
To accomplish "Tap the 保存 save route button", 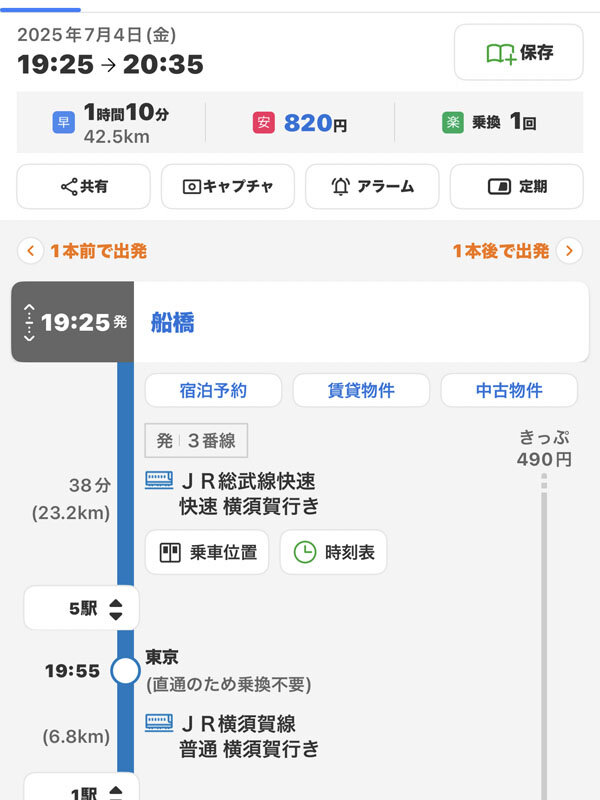I will [x=518, y=52].
